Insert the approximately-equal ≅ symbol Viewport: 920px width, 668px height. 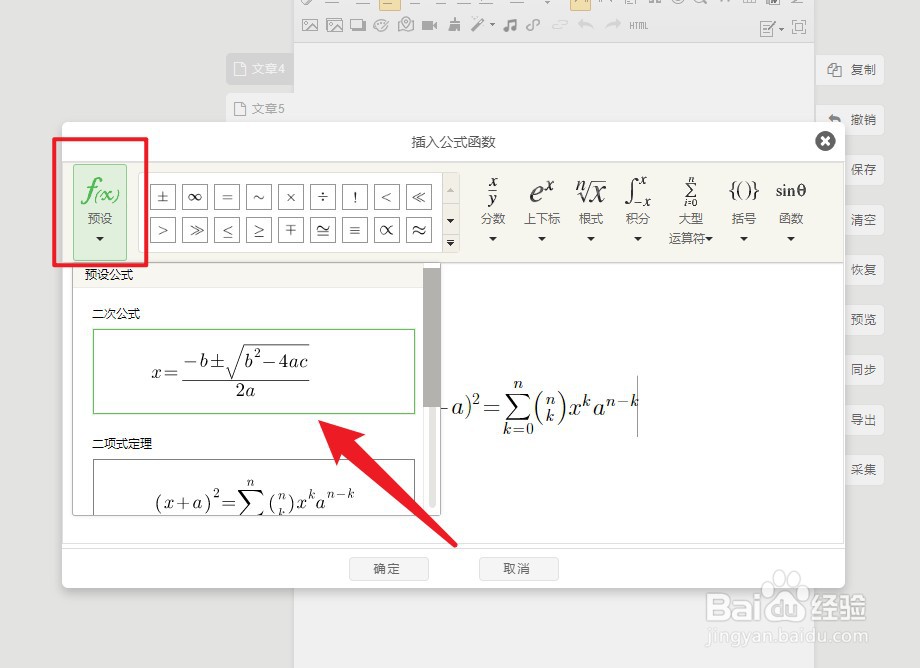point(323,230)
